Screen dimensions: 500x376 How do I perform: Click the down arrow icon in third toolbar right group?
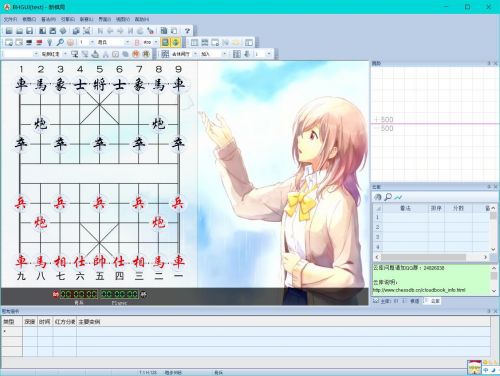[x=247, y=54]
